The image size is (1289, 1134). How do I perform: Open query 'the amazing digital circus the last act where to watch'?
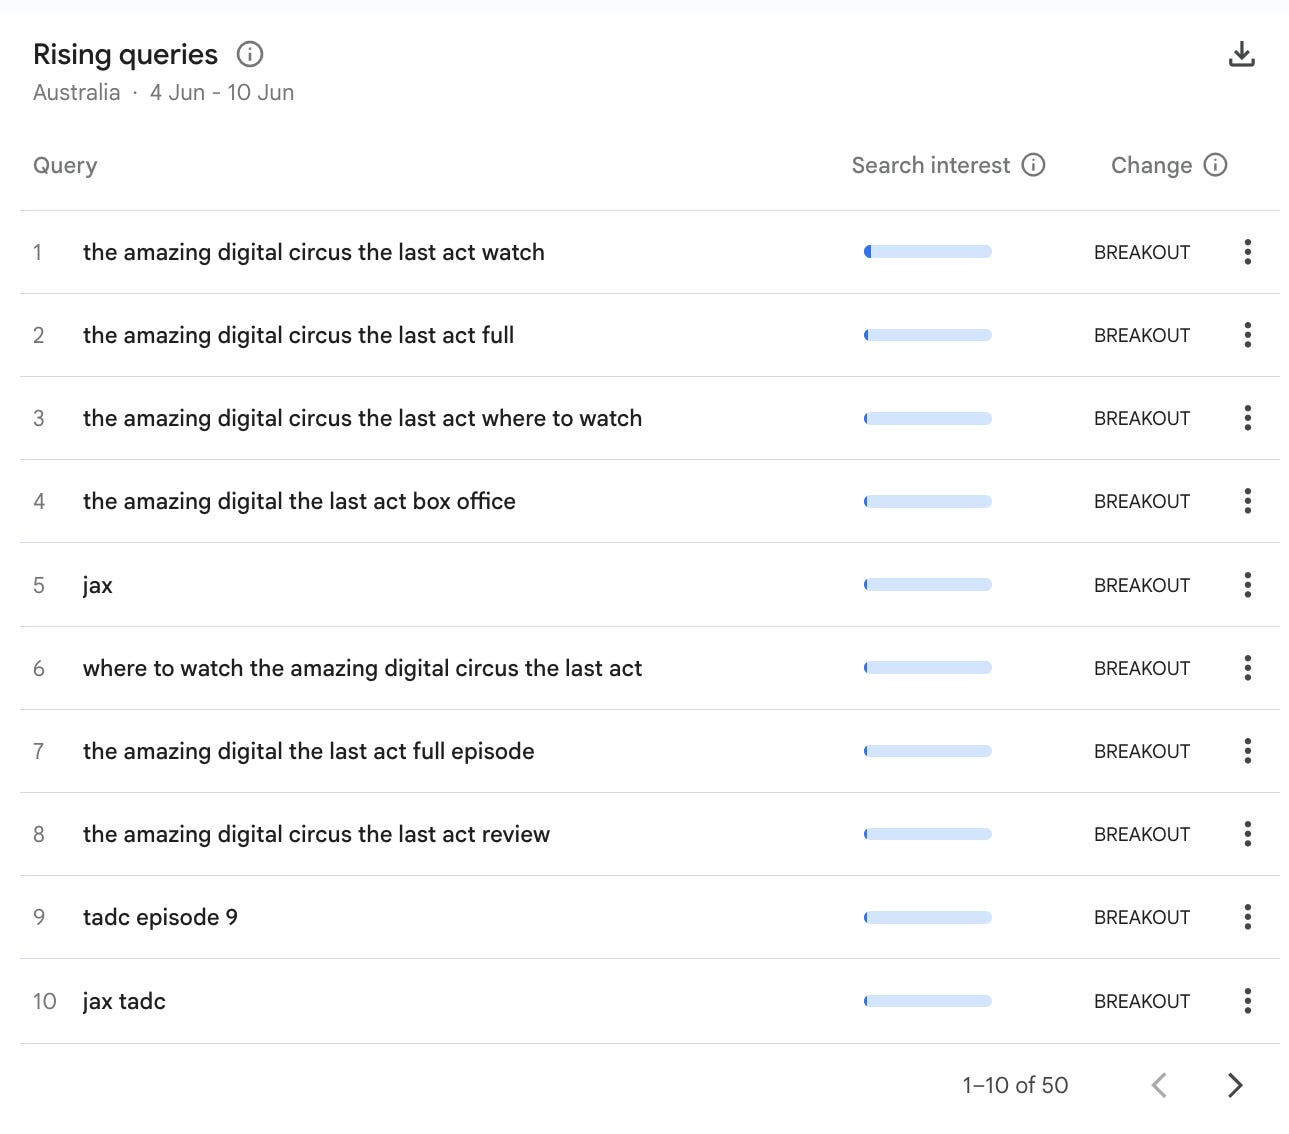[x=362, y=418]
